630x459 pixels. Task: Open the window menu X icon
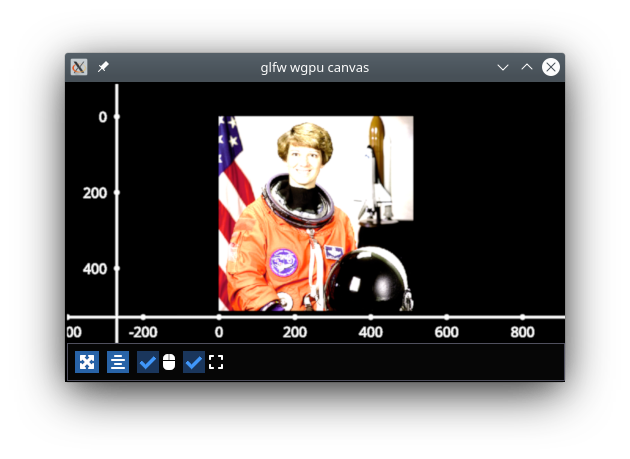[x=79, y=67]
